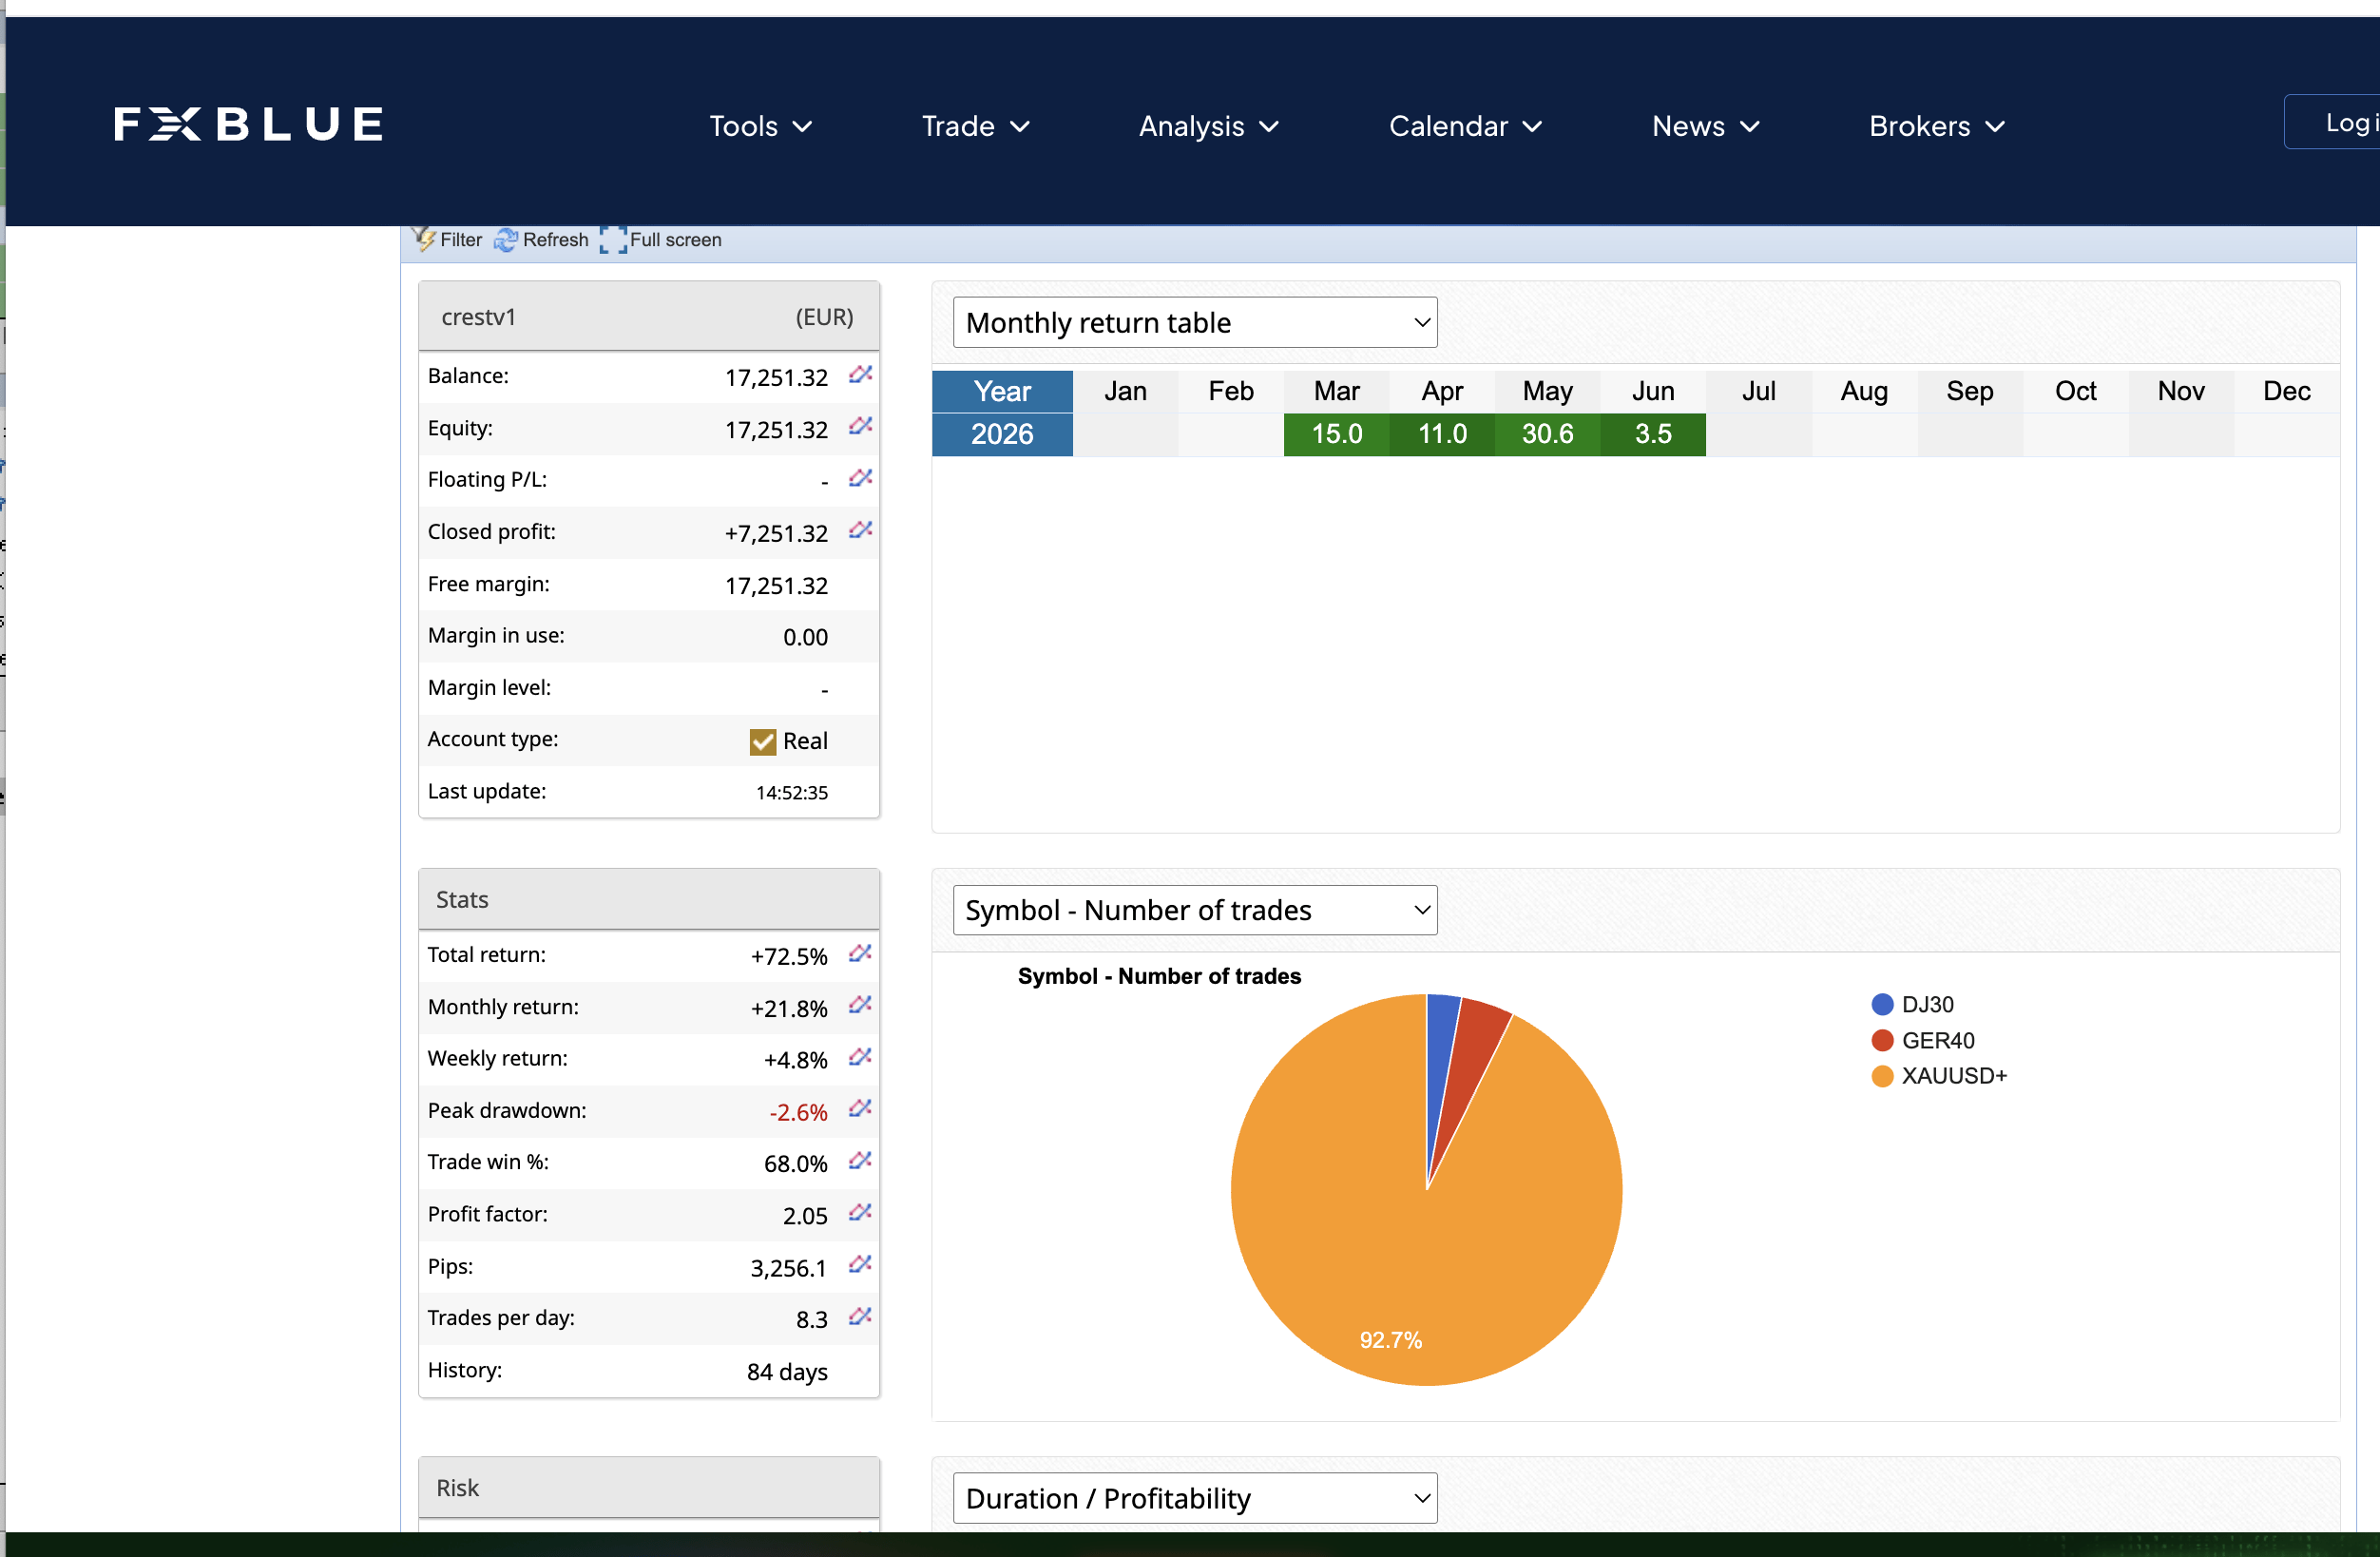The height and width of the screenshot is (1557, 2380).
Task: Click the XAUUSD+ orange legend swatch
Action: [1882, 1076]
